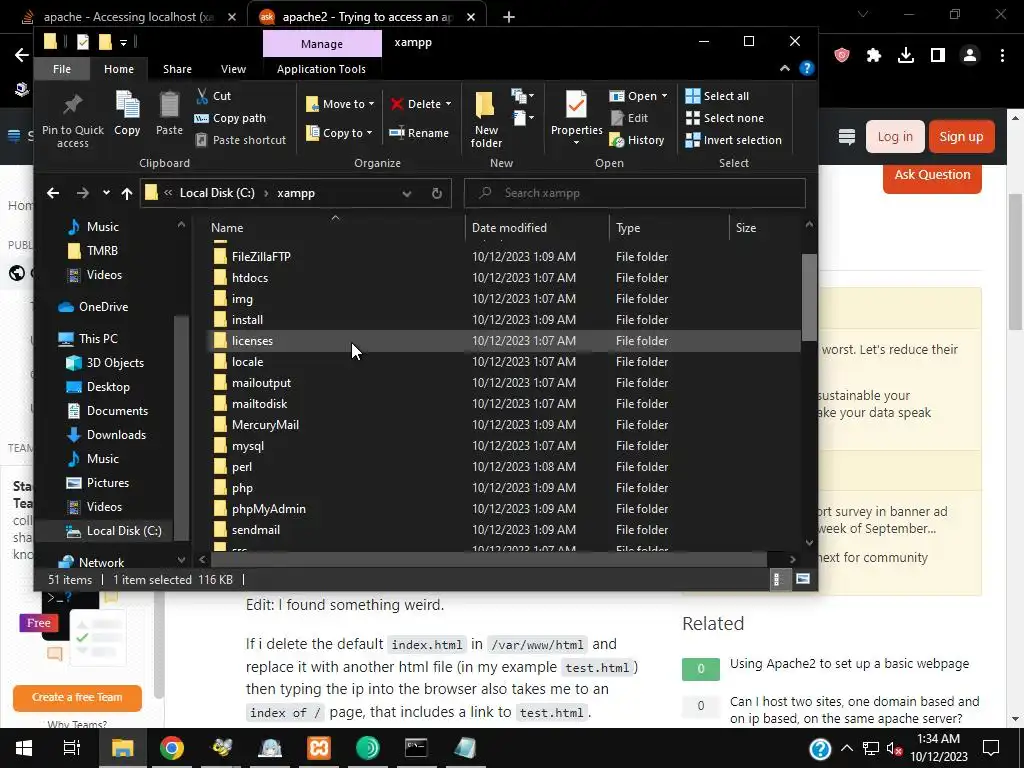Open the Delete dropdown in ribbon

click(x=421, y=104)
